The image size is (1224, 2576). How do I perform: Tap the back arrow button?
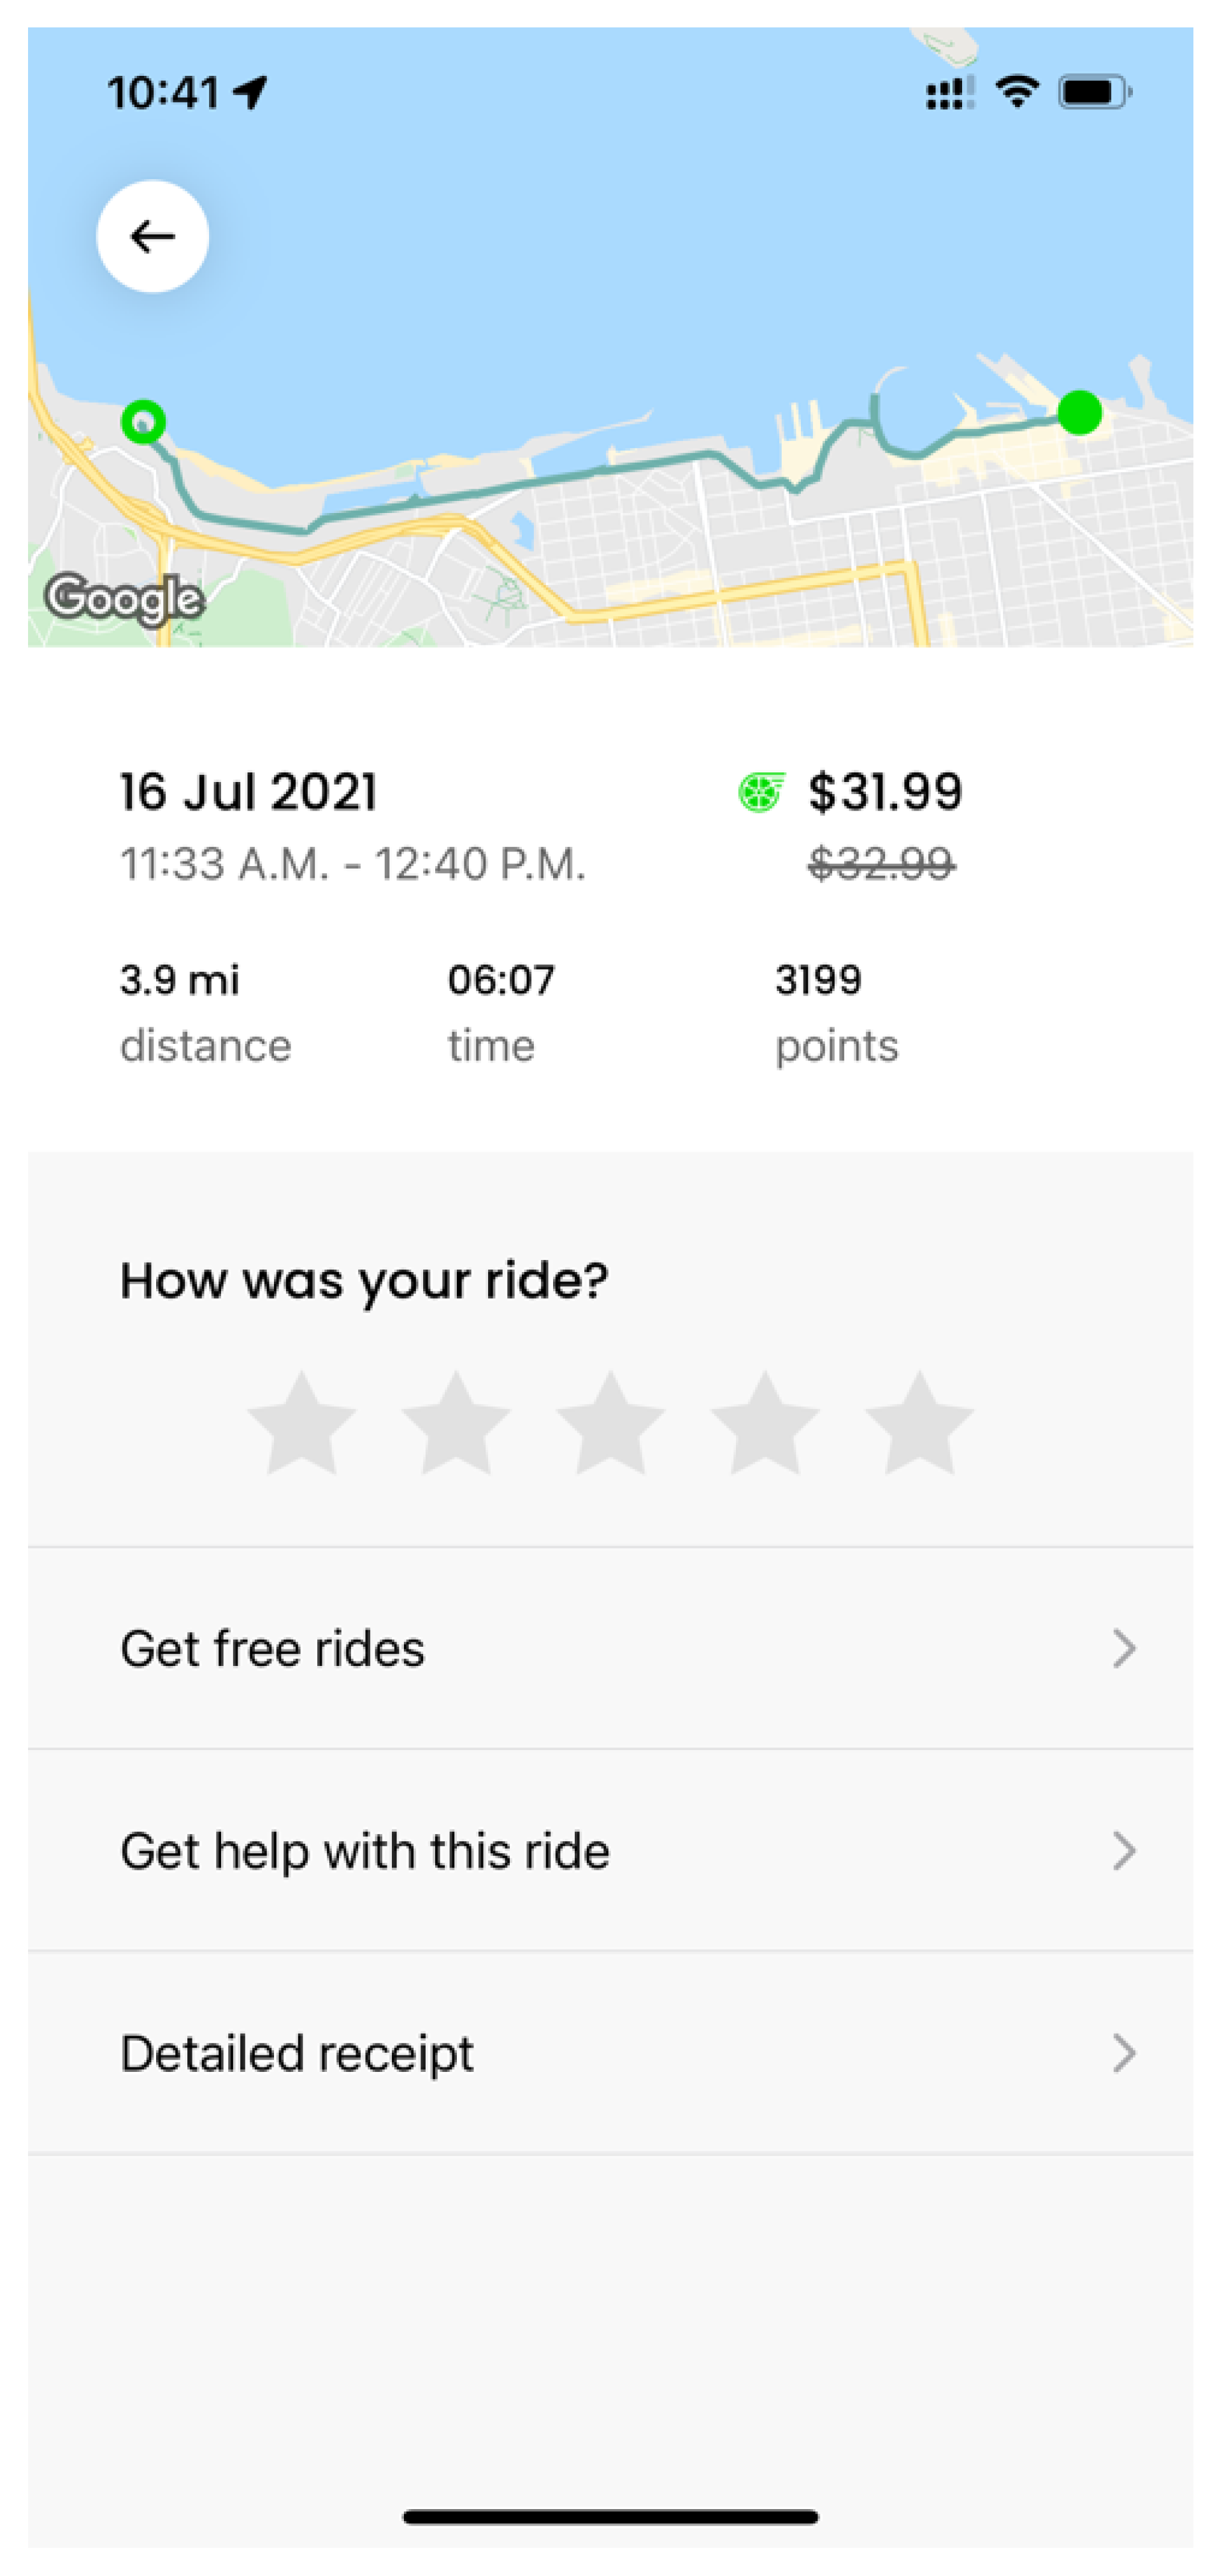point(152,237)
